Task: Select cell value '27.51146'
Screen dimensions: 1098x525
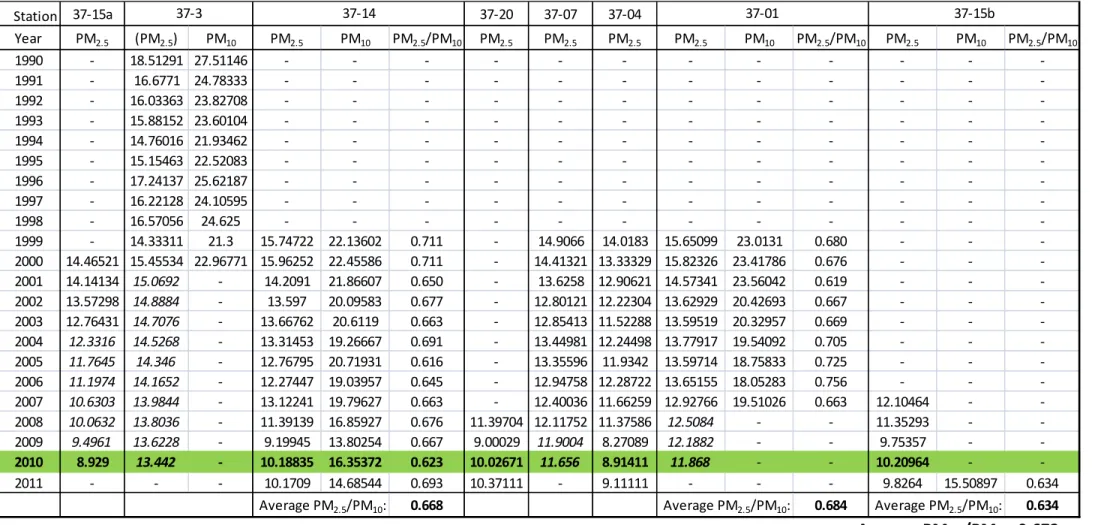Action: [x=221, y=61]
